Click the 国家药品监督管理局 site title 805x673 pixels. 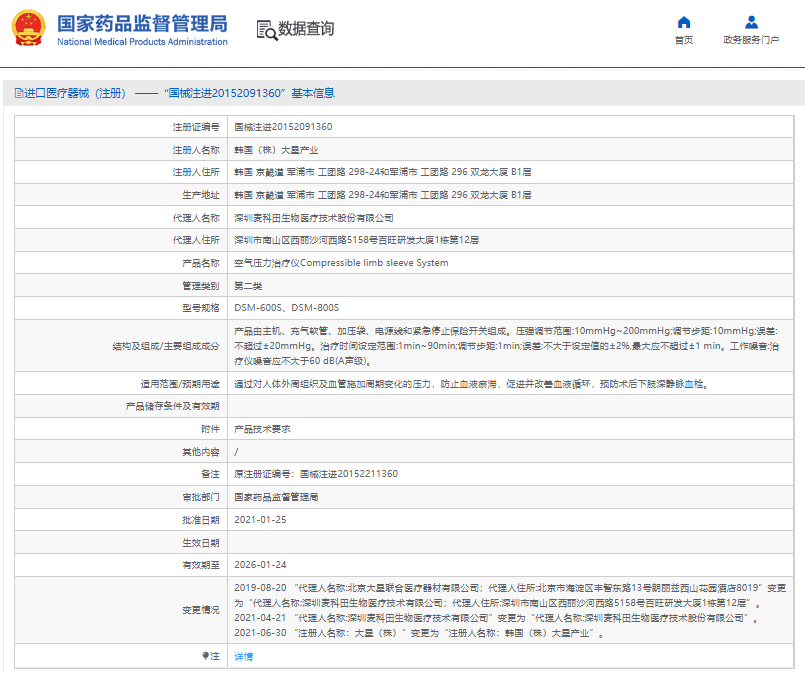(x=142, y=24)
